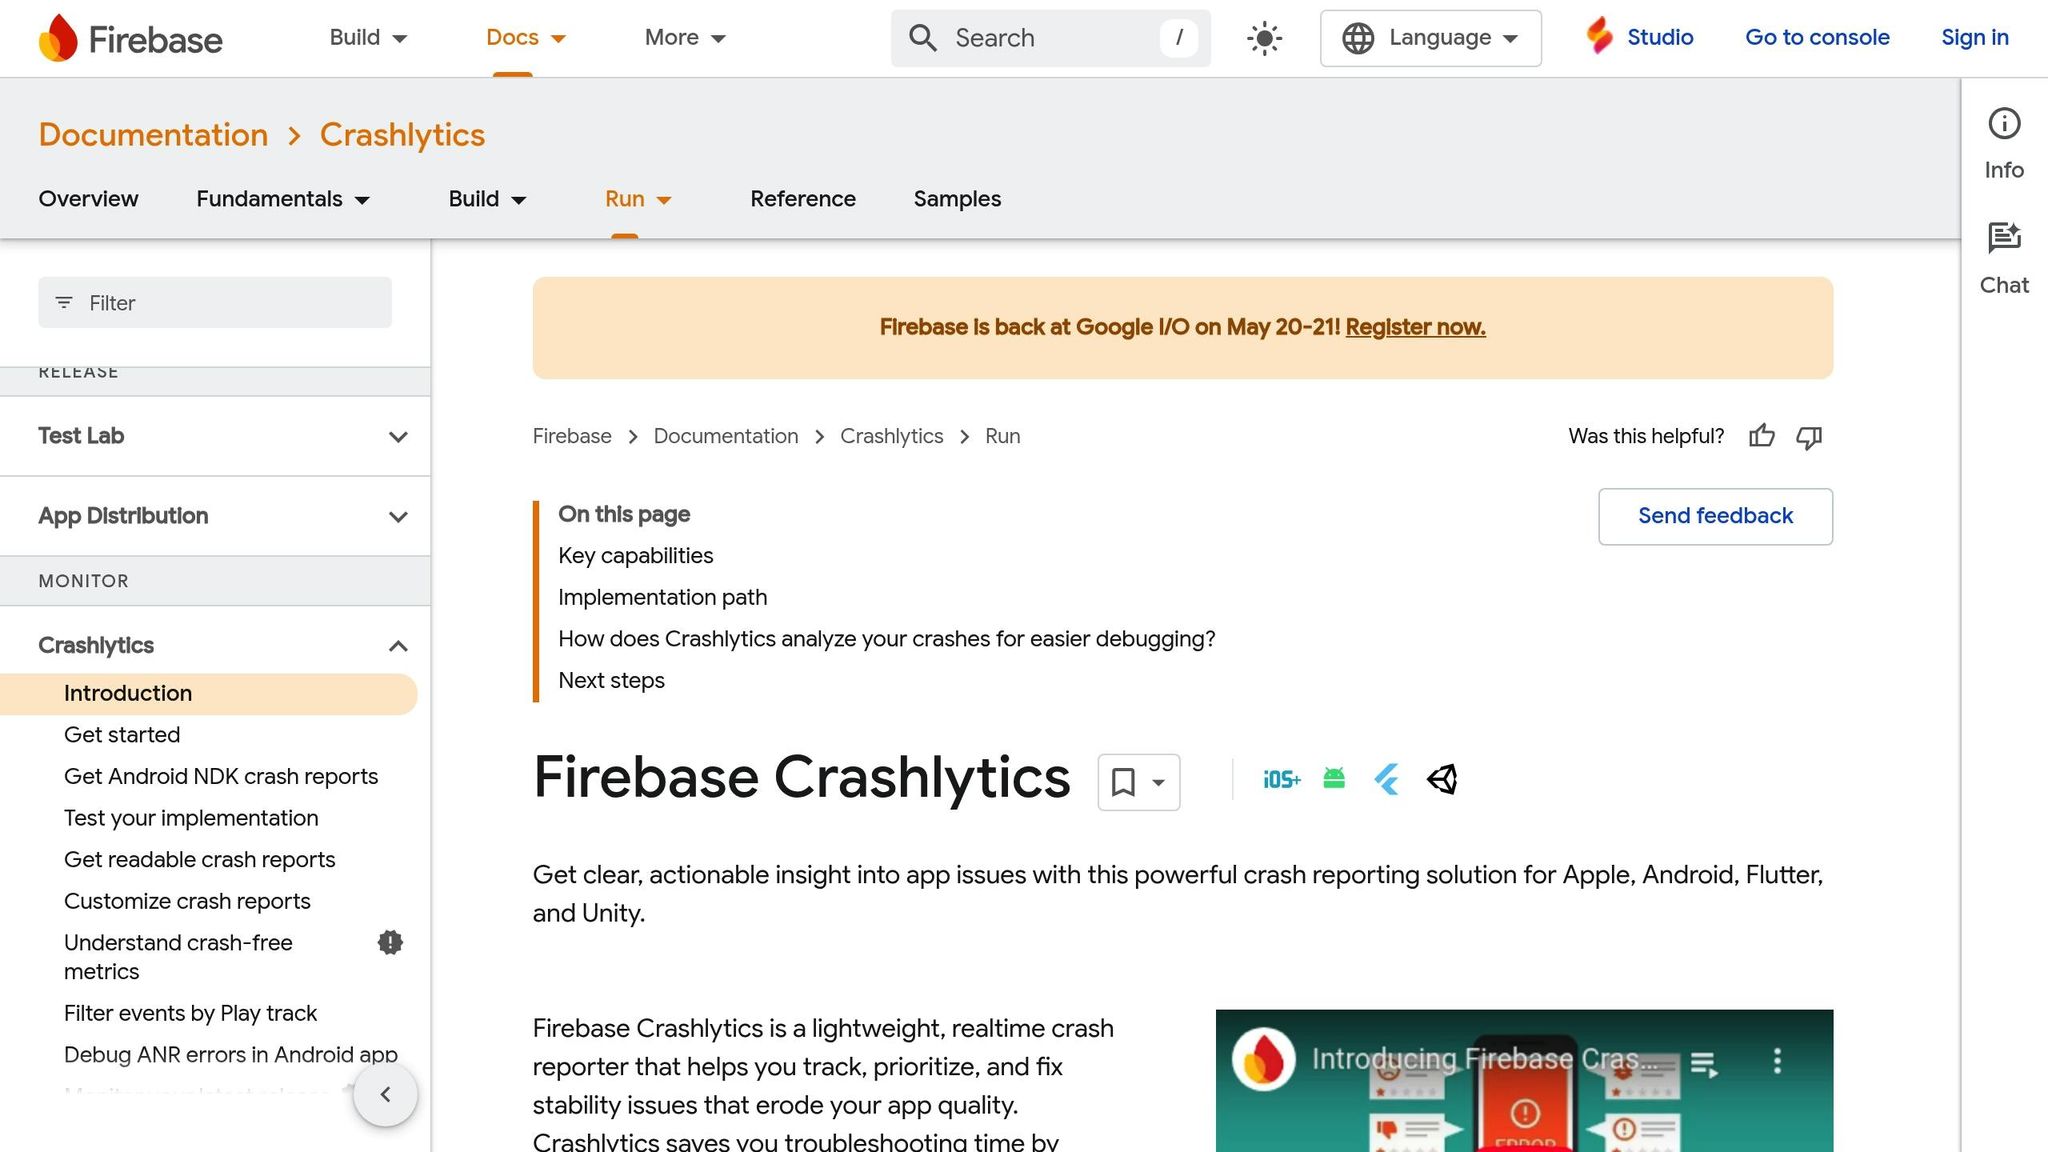Go to the Overview tab
The width and height of the screenshot is (2048, 1152).
coord(88,199)
